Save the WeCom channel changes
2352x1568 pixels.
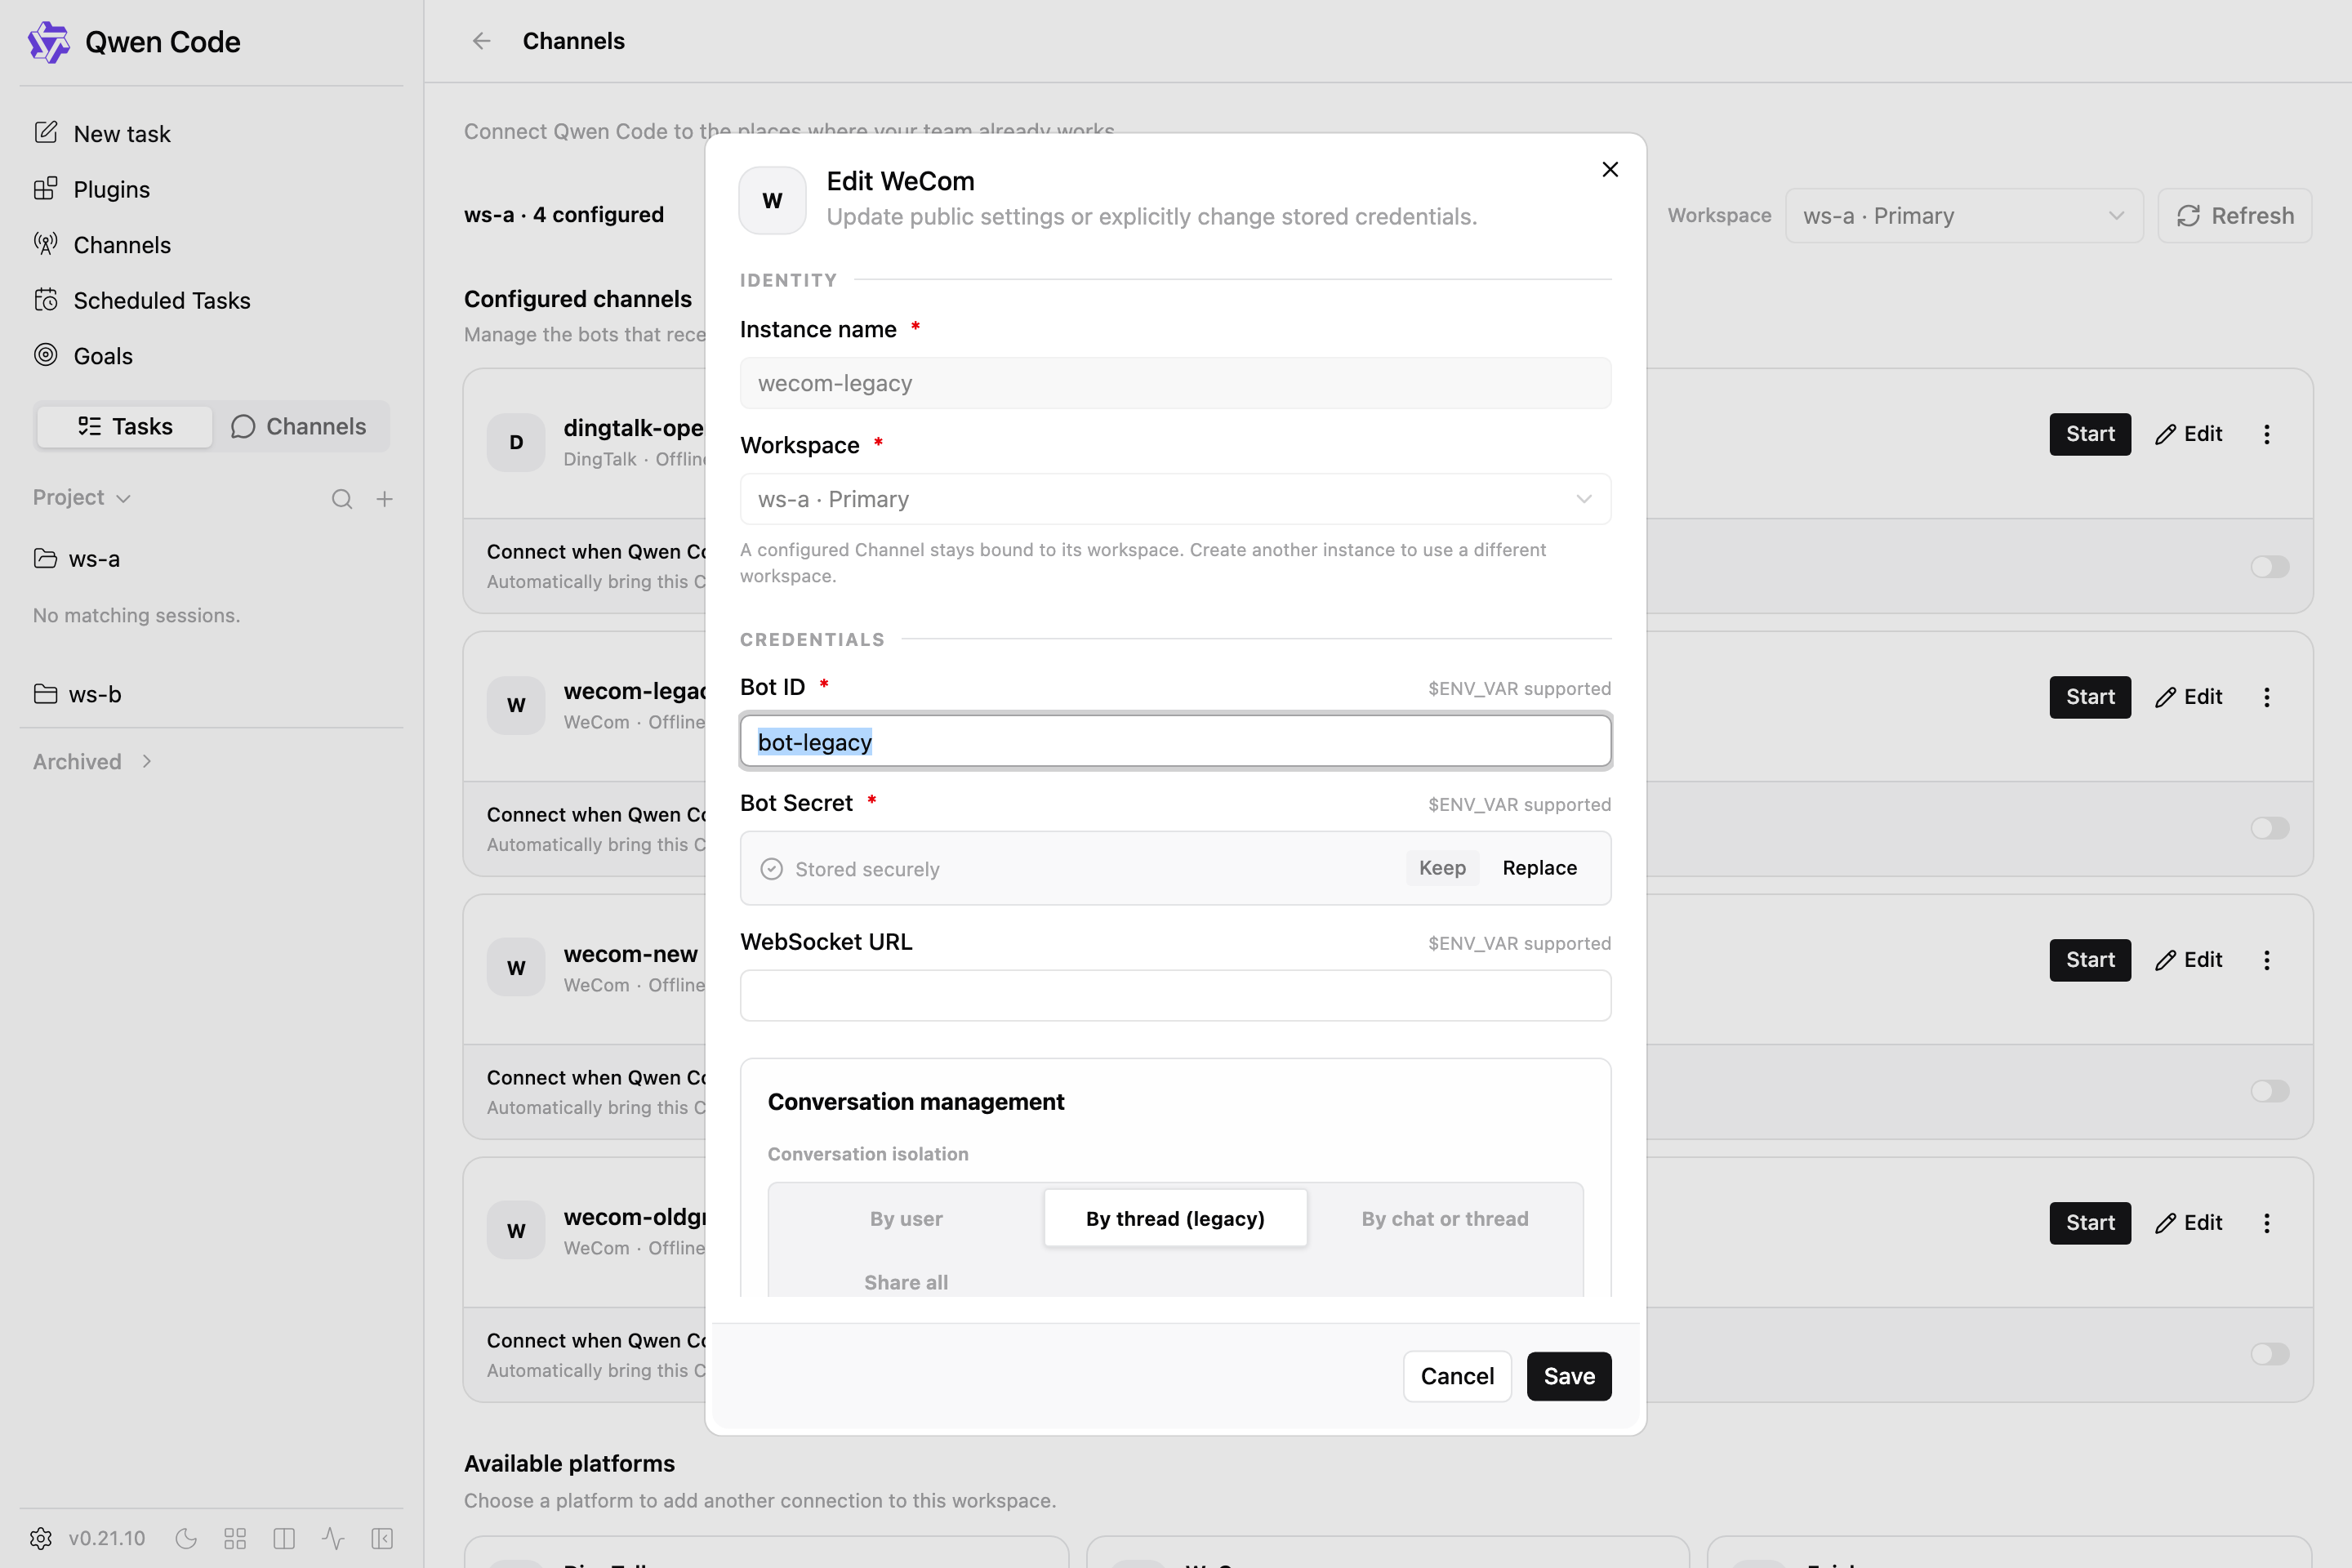pyautogui.click(x=1569, y=1376)
